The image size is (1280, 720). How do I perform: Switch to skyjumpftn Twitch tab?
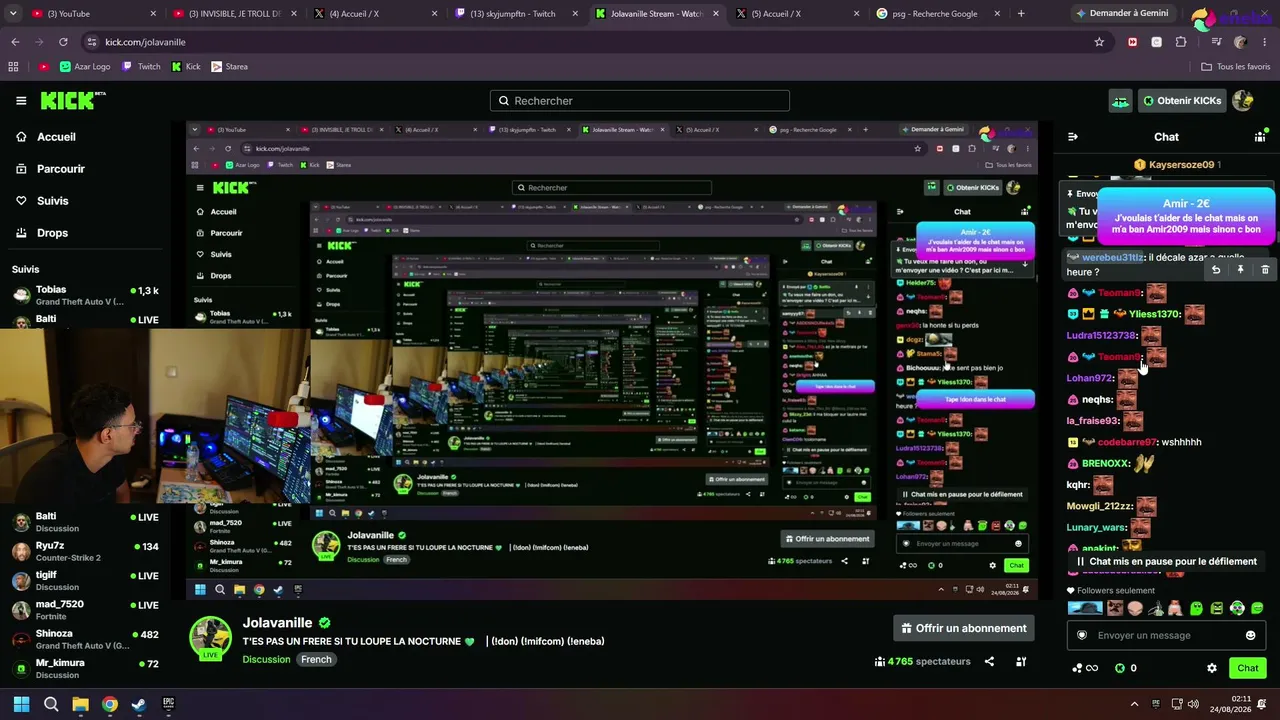click(514, 14)
